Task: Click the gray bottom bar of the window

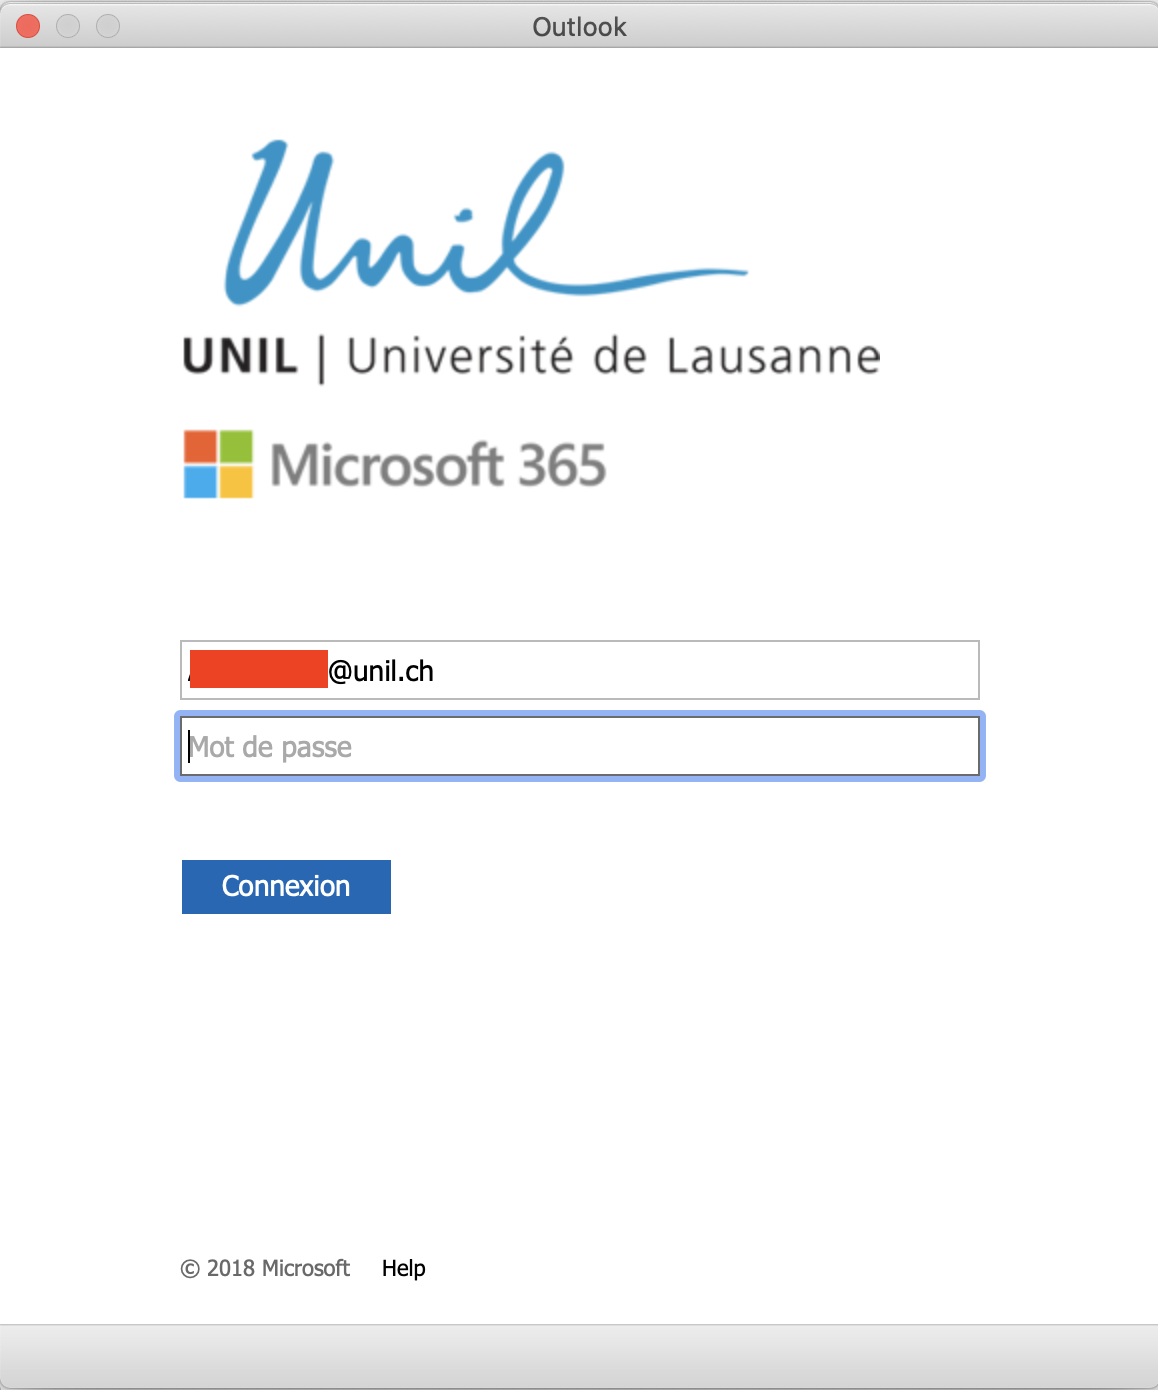Action: pos(579,1356)
